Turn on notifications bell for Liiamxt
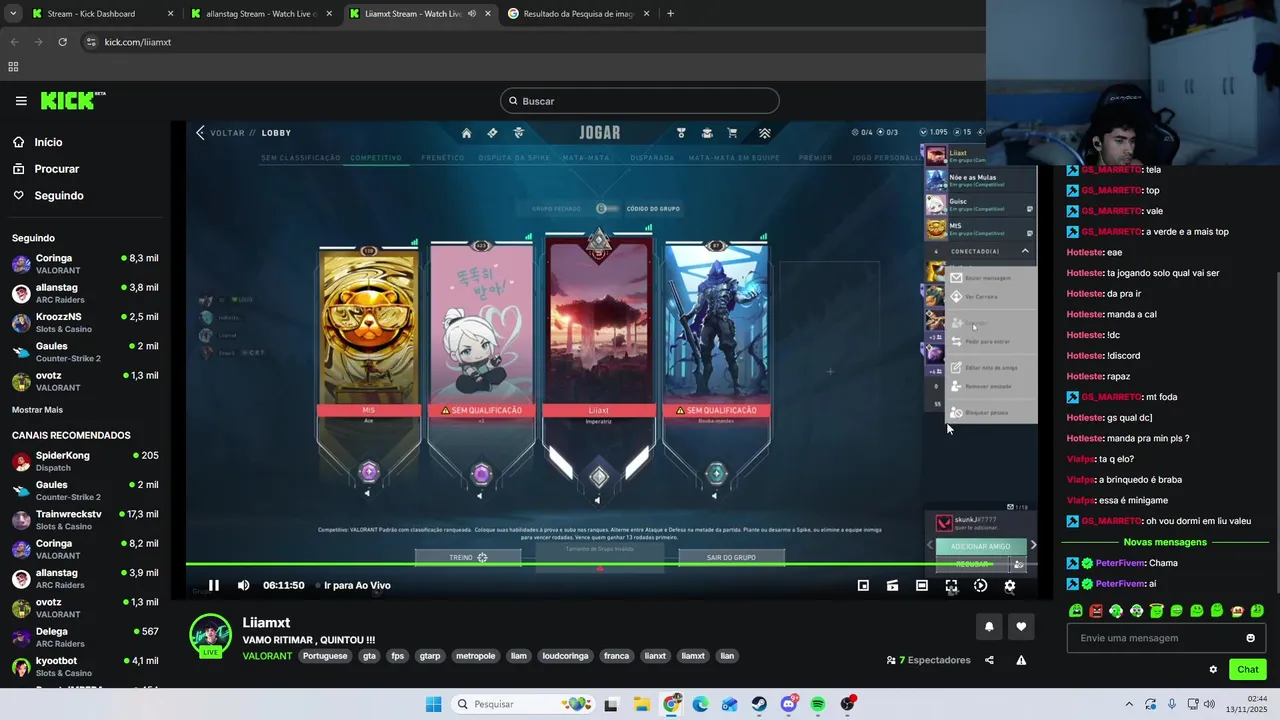1280x720 pixels. point(989,627)
